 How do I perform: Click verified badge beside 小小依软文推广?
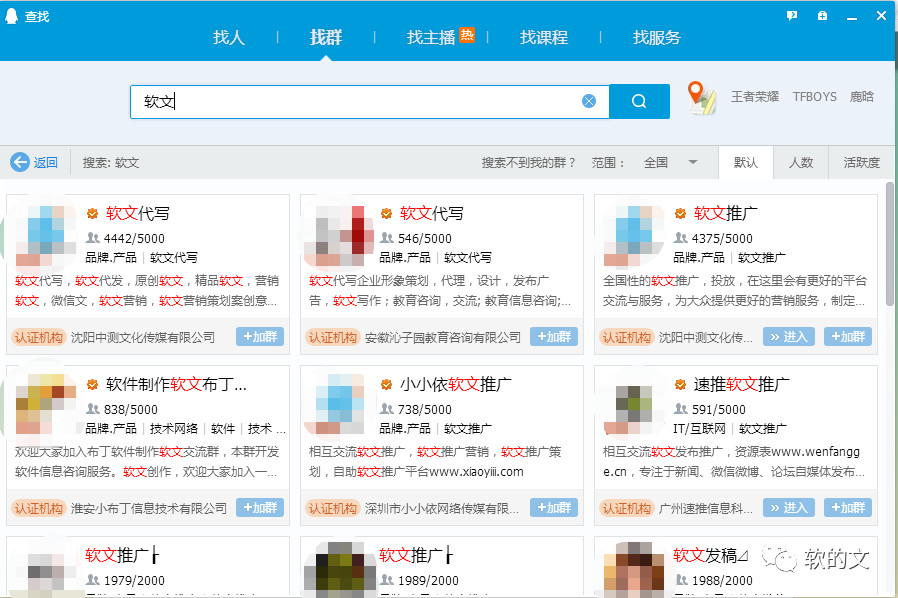(387, 384)
